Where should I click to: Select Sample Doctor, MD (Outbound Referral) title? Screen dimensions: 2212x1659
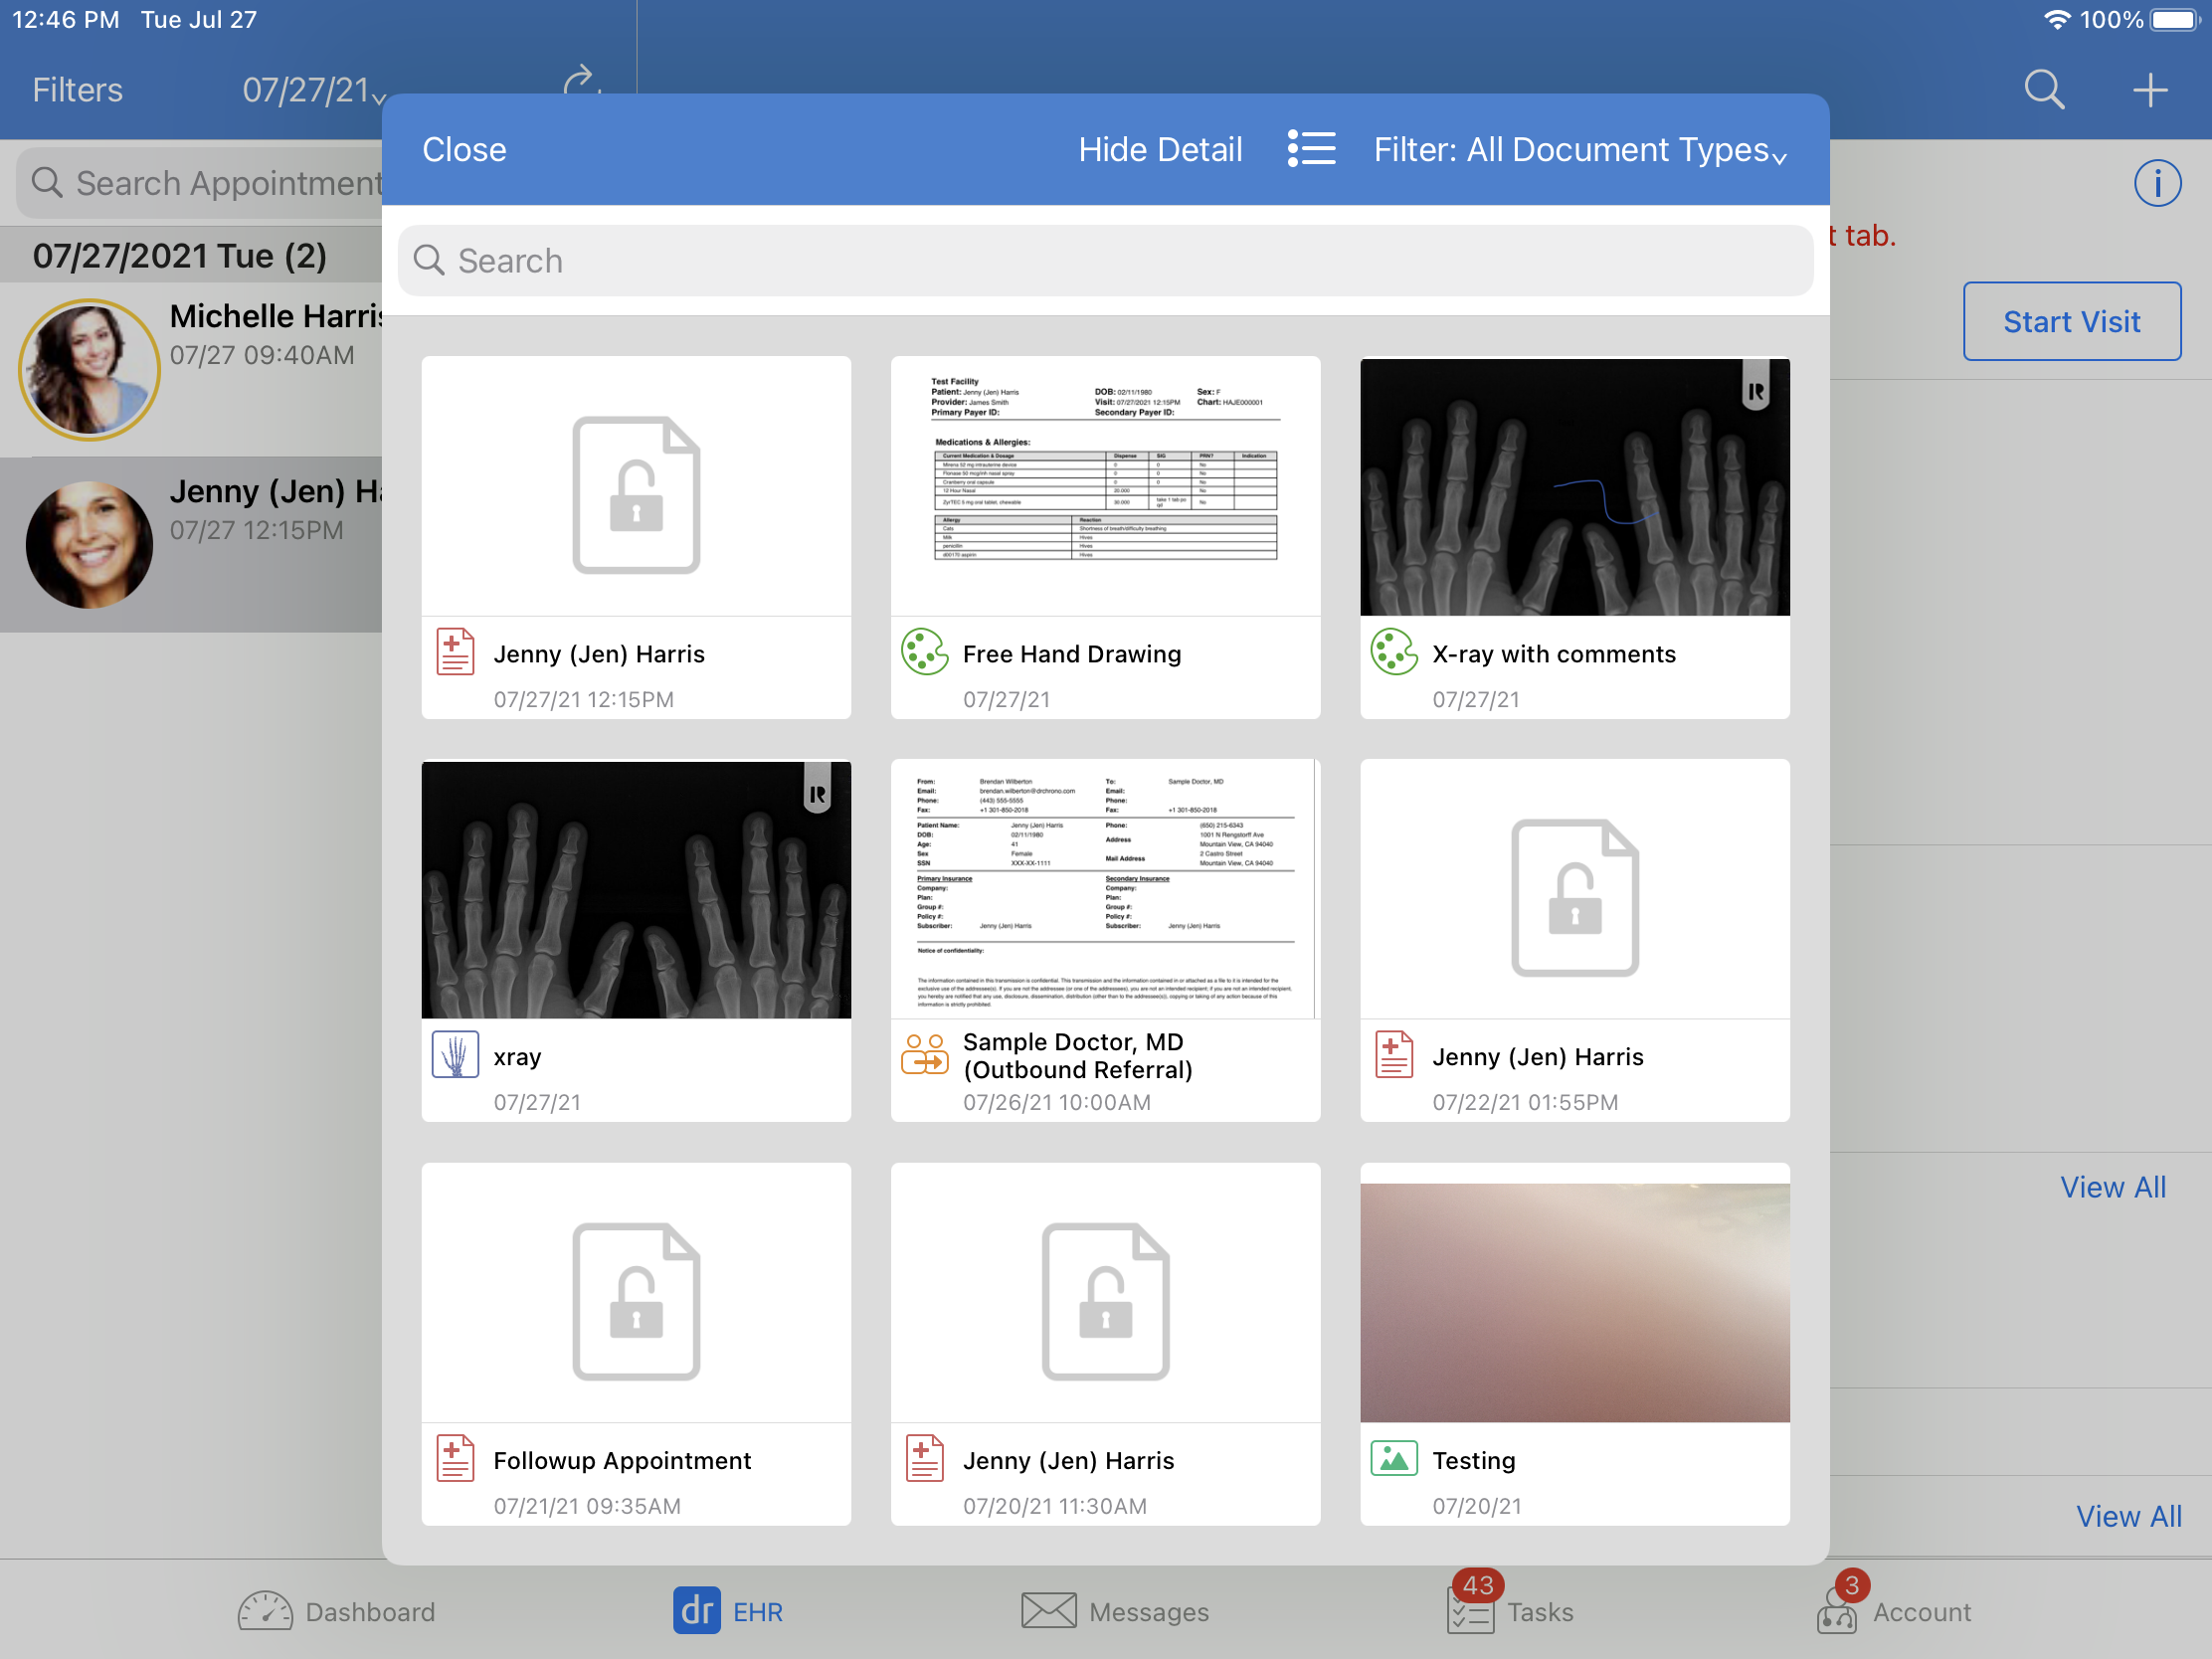(x=1078, y=1056)
